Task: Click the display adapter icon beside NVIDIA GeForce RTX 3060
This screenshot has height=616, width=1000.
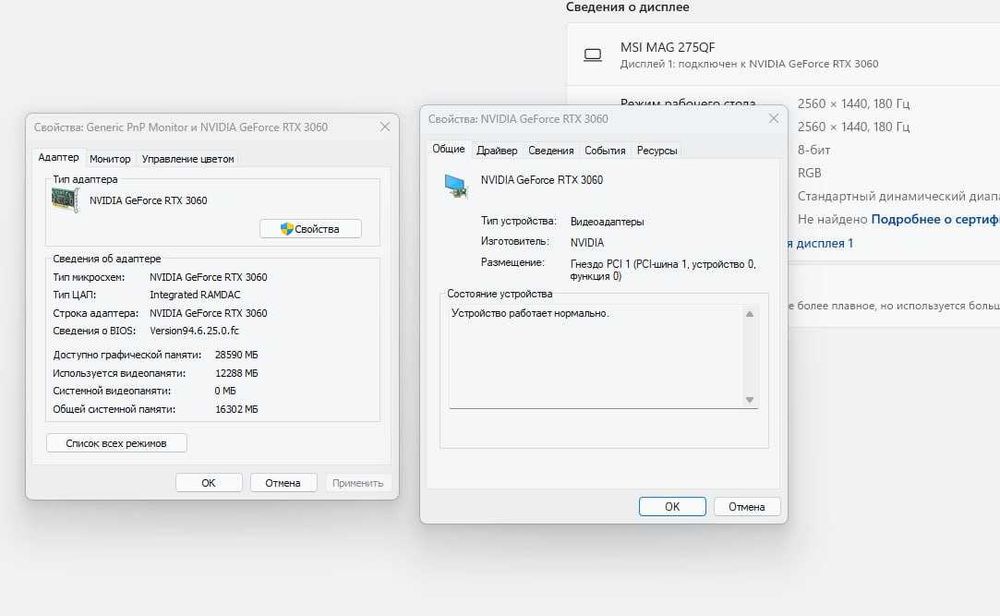Action: (456, 186)
